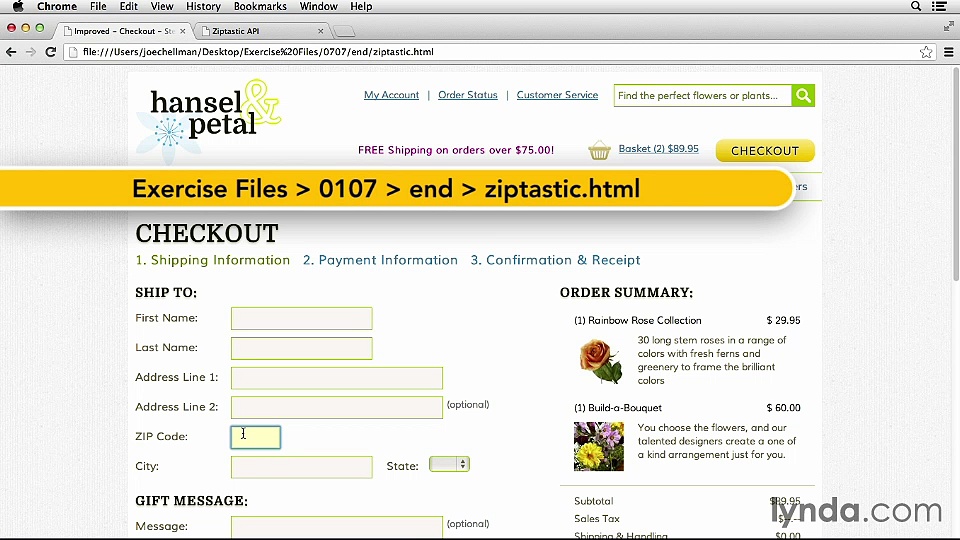Image resolution: width=960 pixels, height=540 pixels.
Task: Open the Basket (2) $89.95 link
Action: (x=658, y=149)
